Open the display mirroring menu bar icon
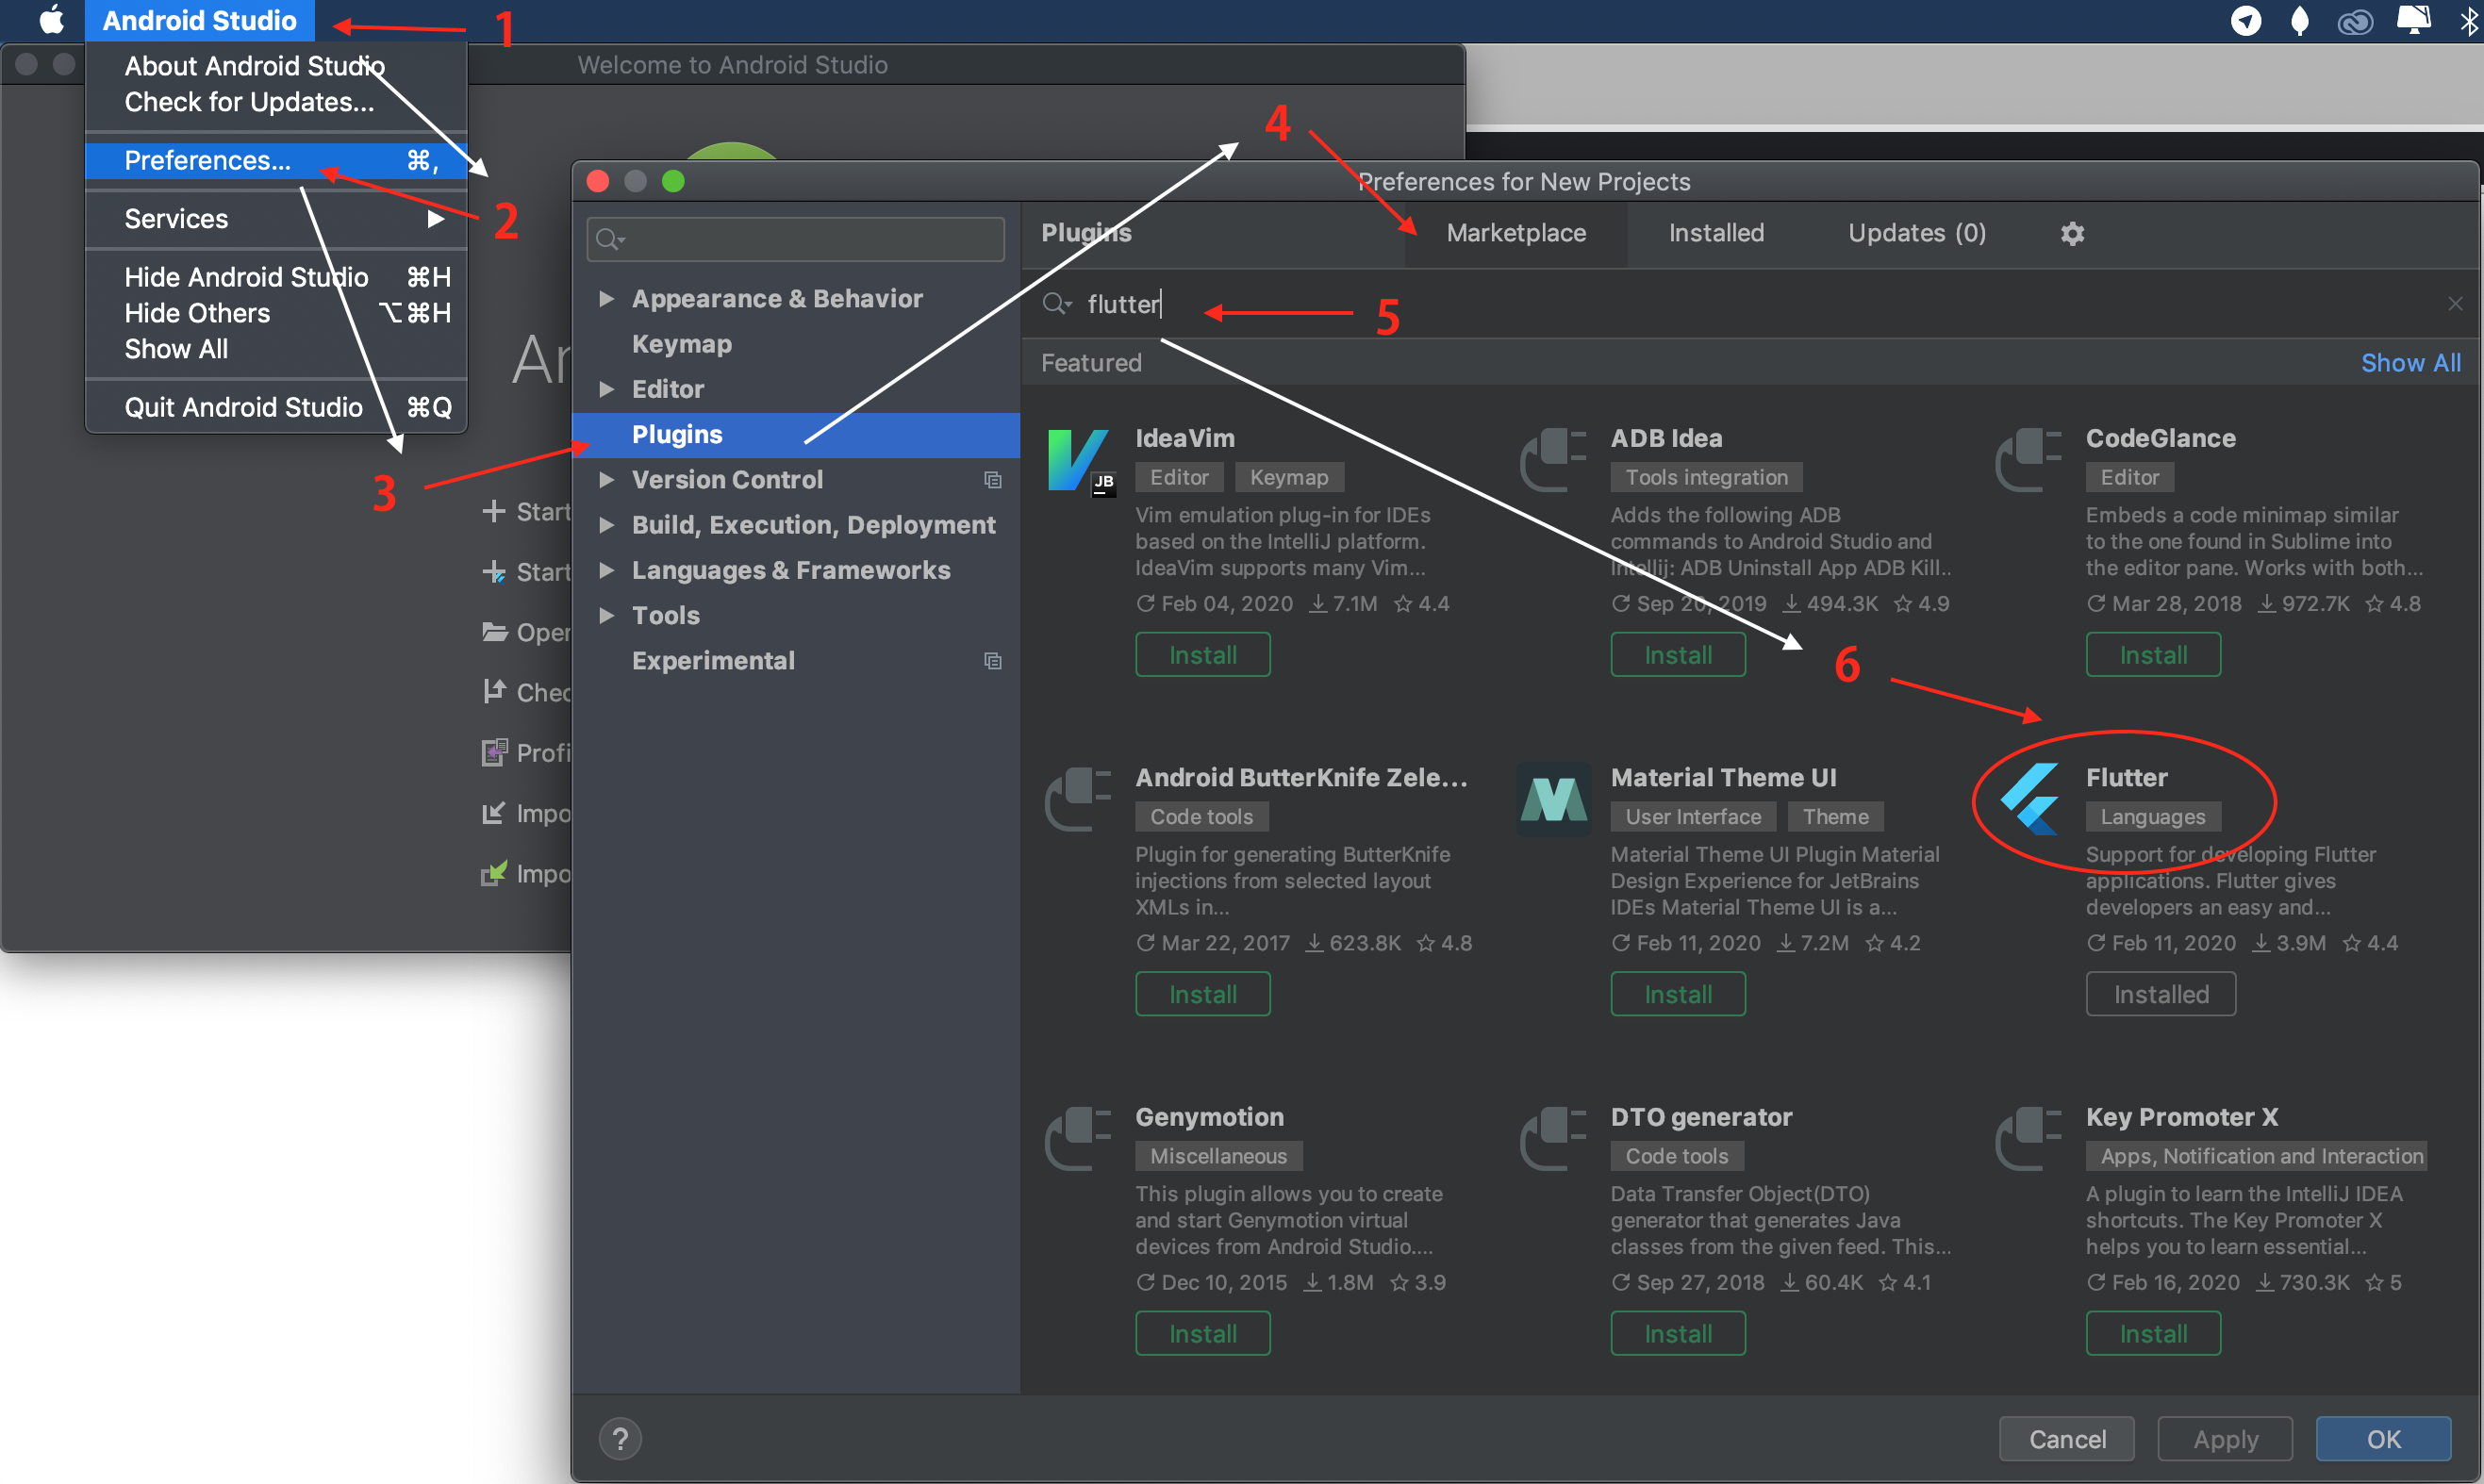The width and height of the screenshot is (2484, 1484). pyautogui.click(x=2414, y=20)
